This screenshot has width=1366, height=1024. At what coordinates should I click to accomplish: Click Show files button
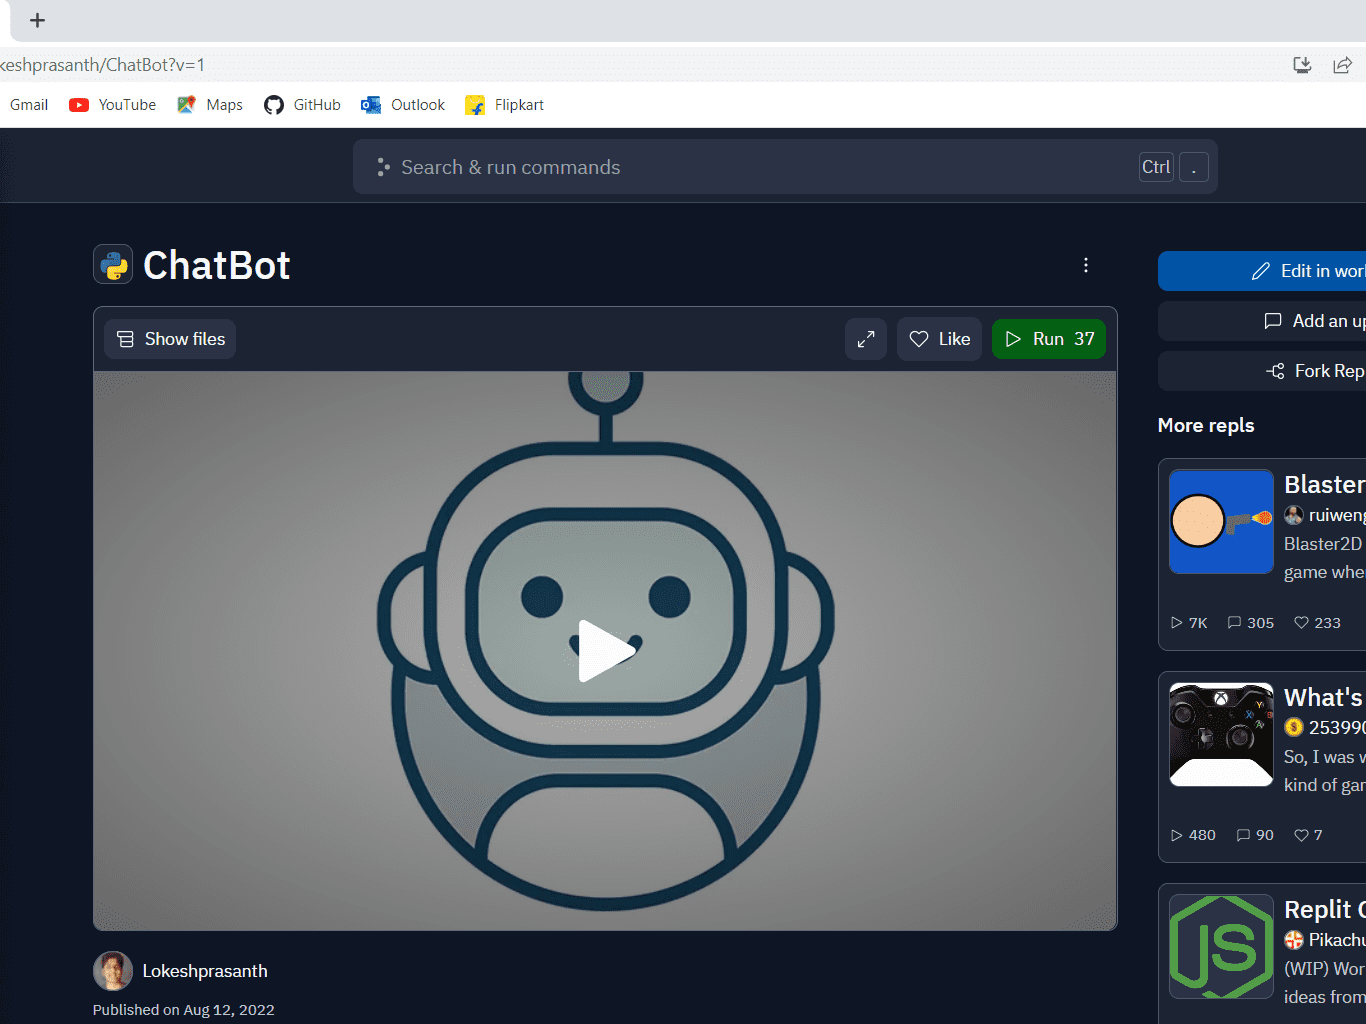(170, 339)
